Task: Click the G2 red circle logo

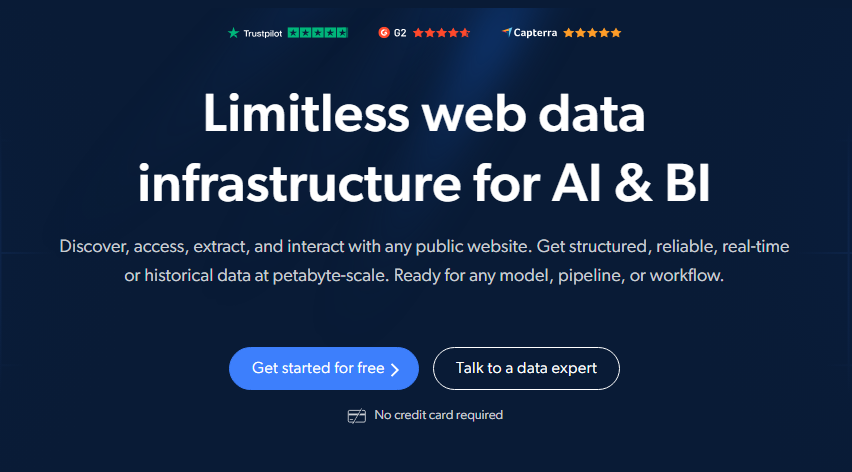Action: (384, 33)
